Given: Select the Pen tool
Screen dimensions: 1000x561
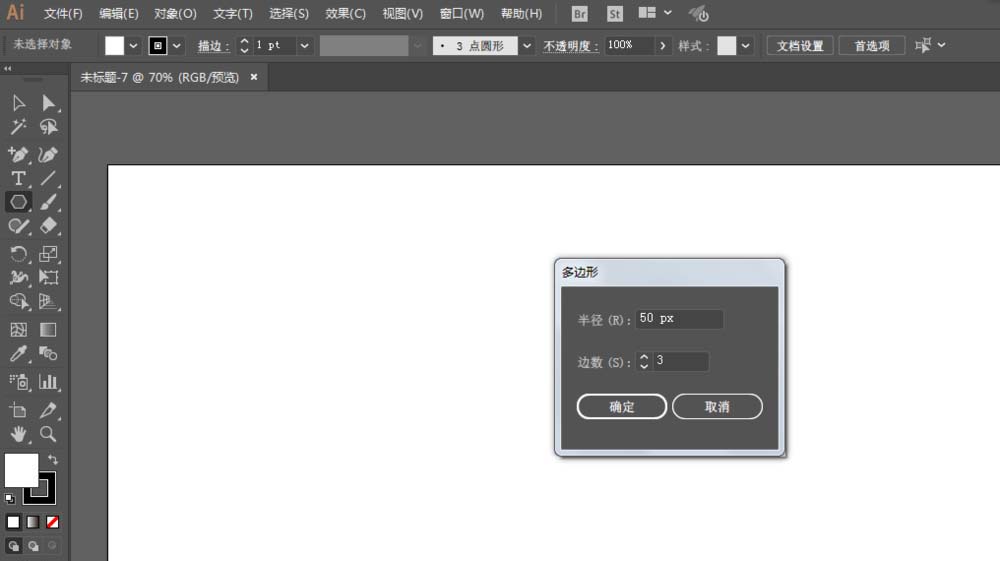Looking at the screenshot, I should click(18, 154).
